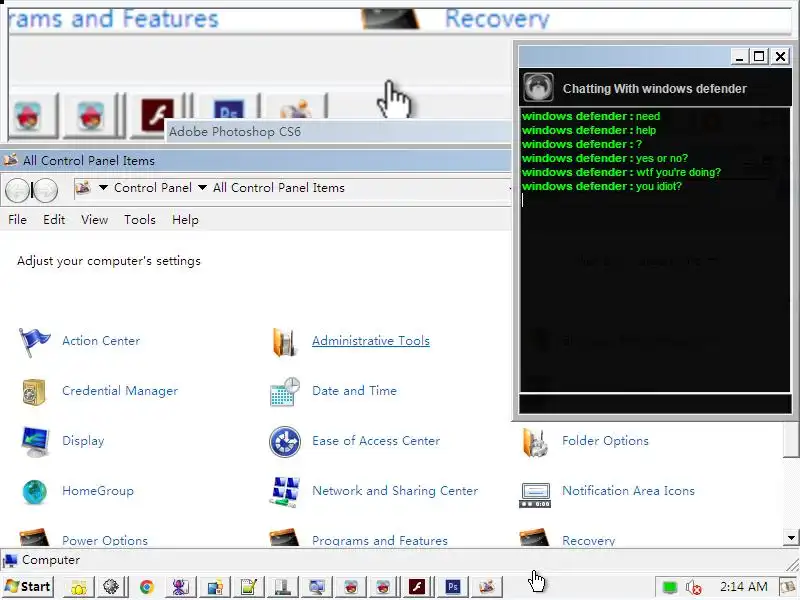Click the purple creature icon in the taskbar
This screenshot has height=600, width=800.
tap(180, 587)
